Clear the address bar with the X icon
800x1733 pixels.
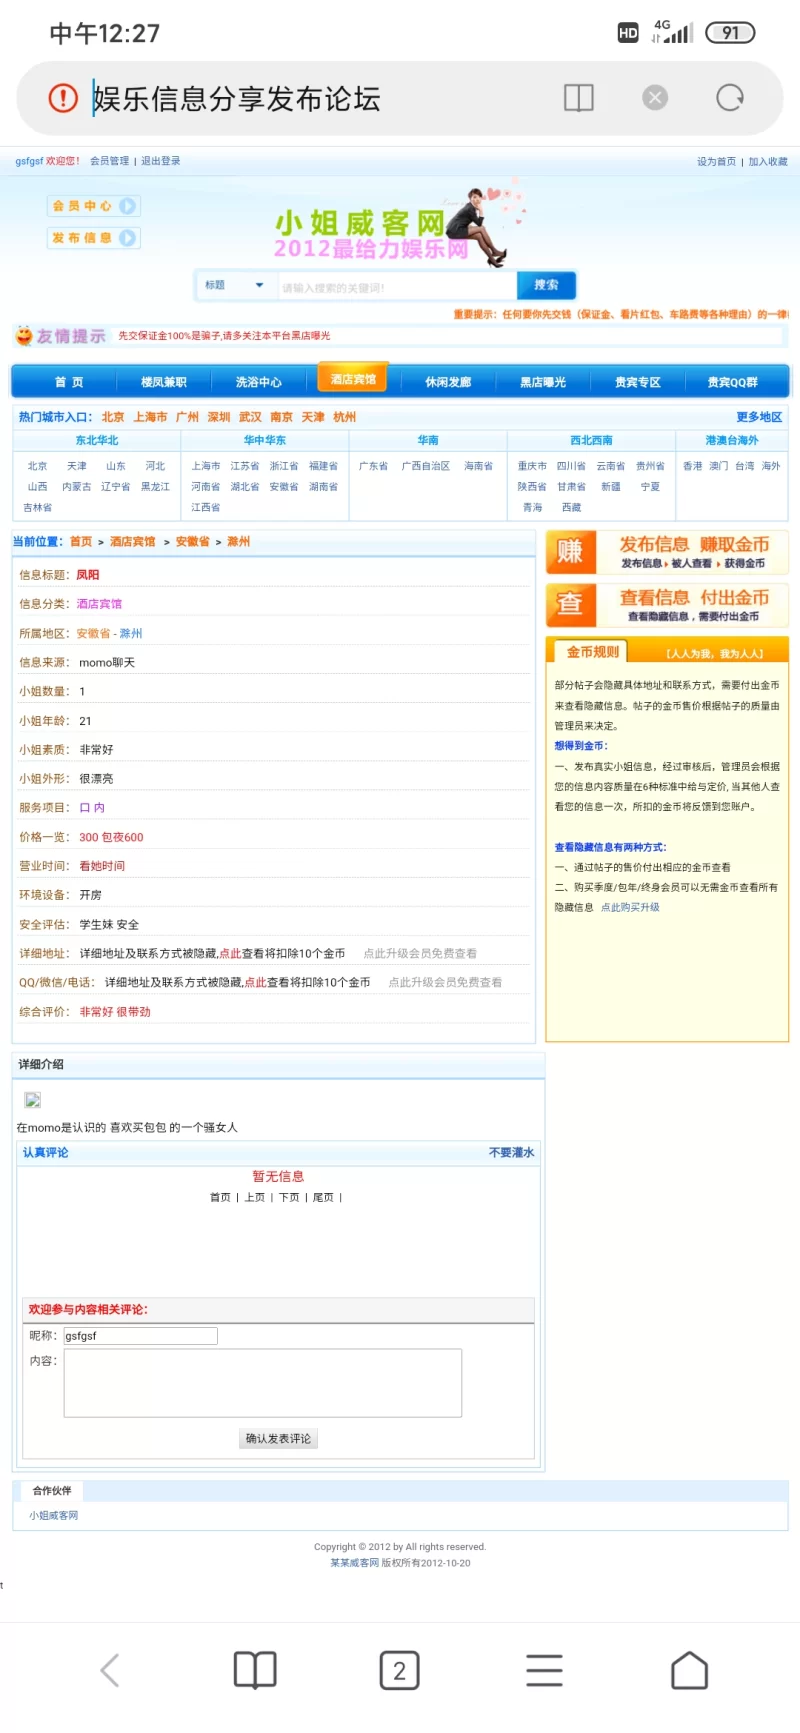pyautogui.click(x=655, y=98)
